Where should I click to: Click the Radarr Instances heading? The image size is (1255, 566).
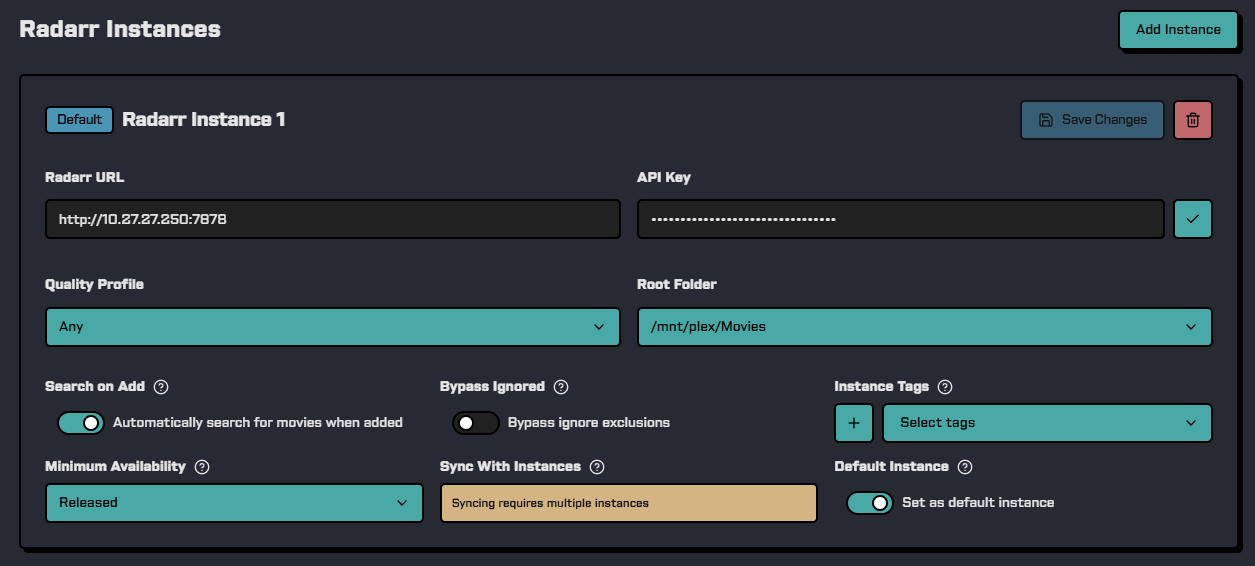pos(120,29)
